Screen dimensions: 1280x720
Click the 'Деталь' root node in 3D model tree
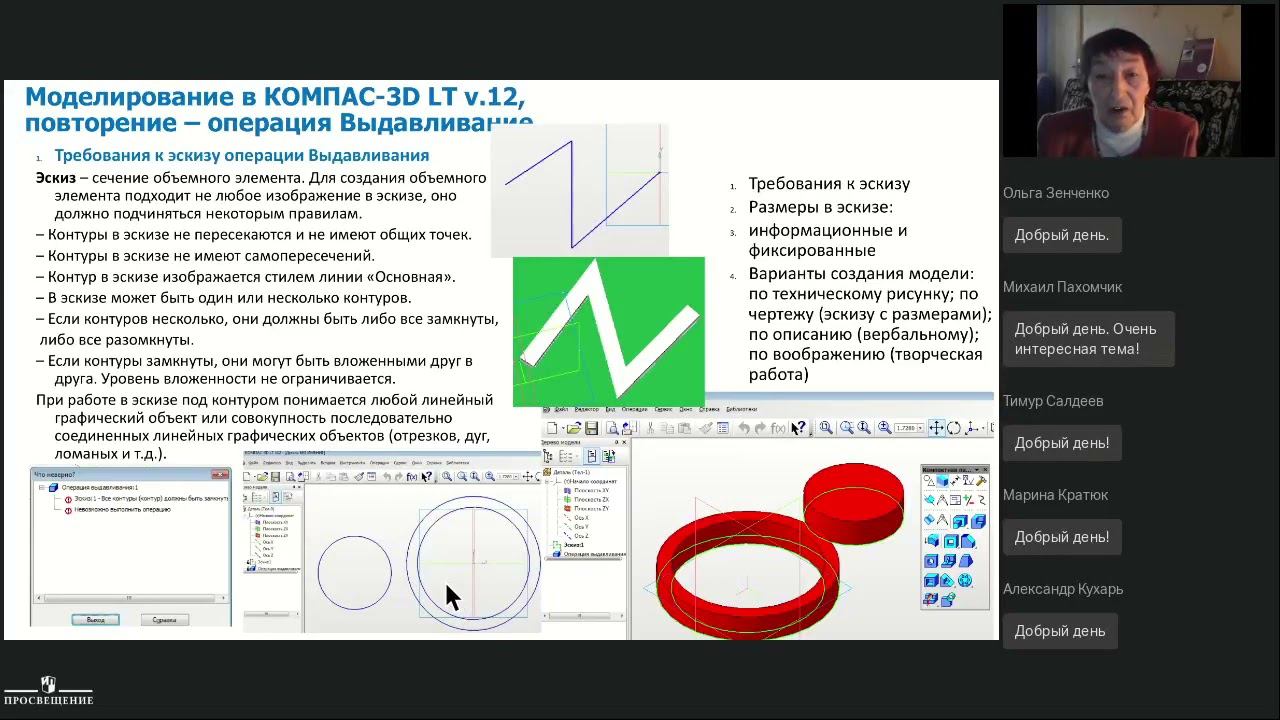click(x=568, y=472)
